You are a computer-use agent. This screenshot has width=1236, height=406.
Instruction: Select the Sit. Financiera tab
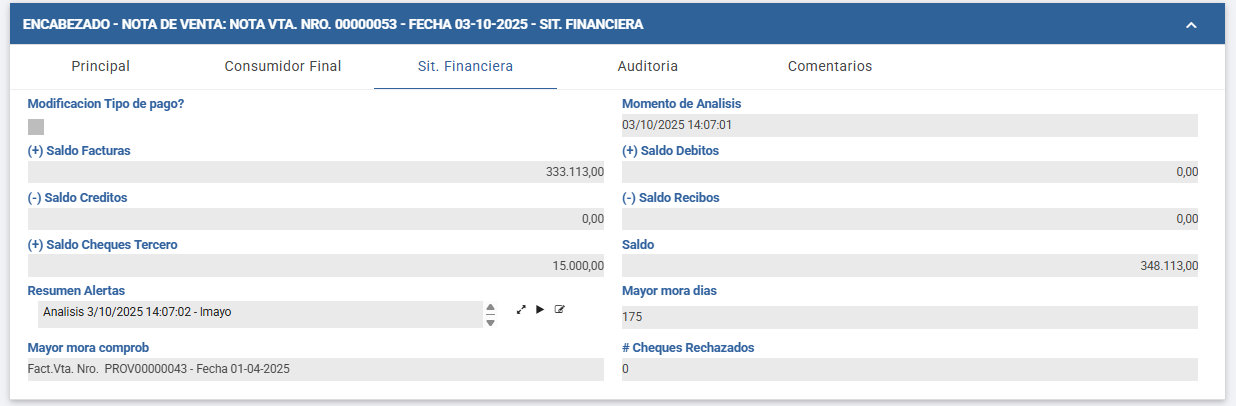(465, 67)
